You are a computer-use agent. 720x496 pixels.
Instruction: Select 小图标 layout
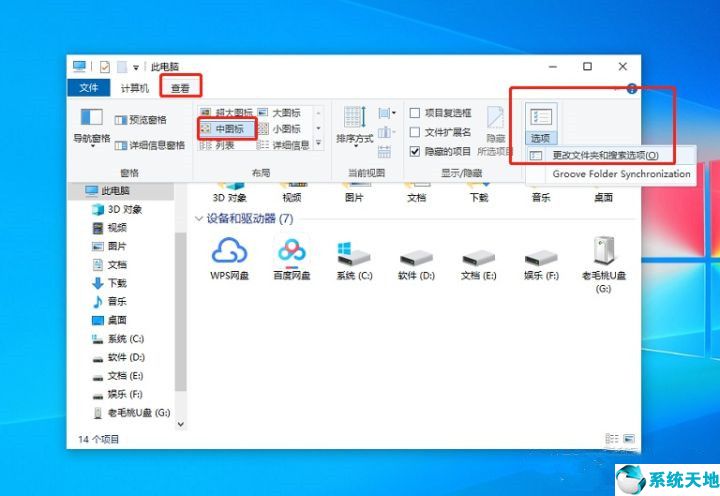coord(279,129)
